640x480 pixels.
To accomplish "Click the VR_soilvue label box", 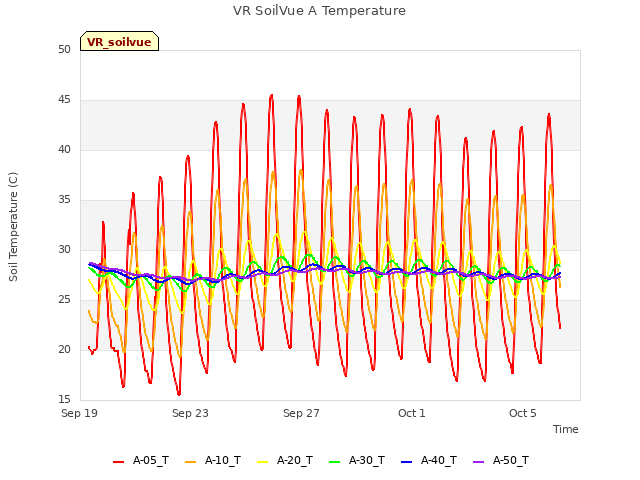I will pyautogui.click(x=119, y=41).
